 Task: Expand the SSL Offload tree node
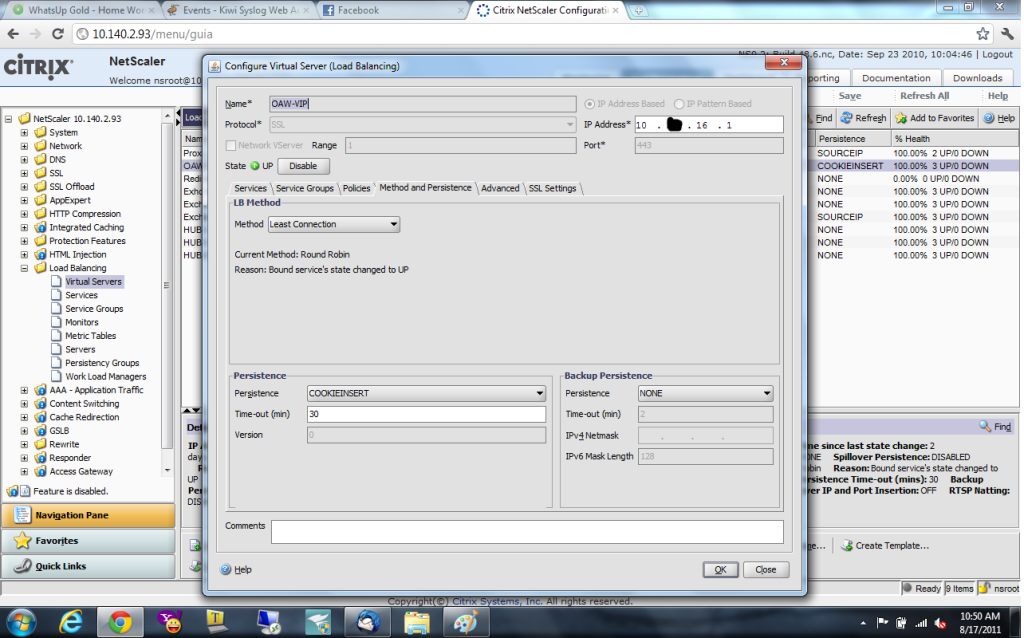(24, 186)
